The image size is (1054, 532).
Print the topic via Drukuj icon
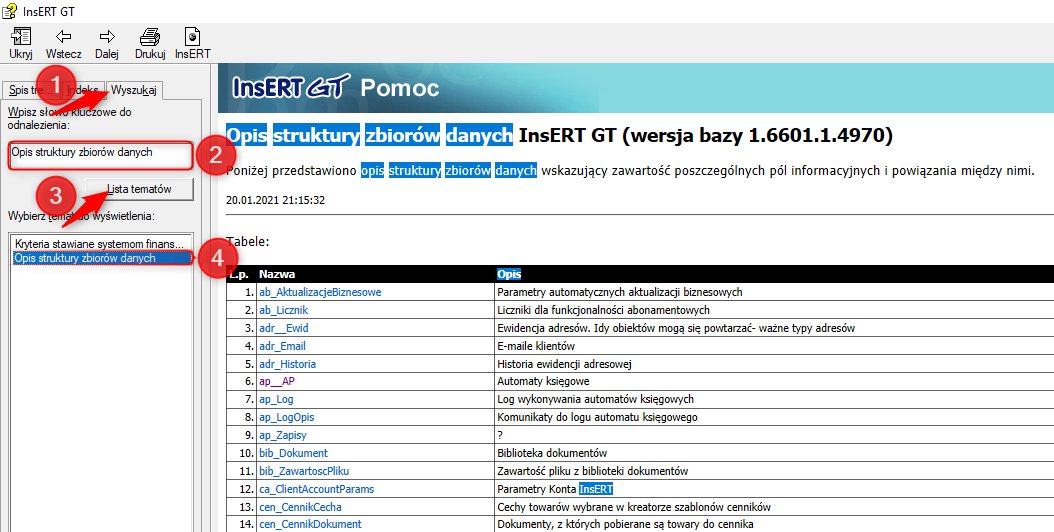pyautogui.click(x=150, y=37)
